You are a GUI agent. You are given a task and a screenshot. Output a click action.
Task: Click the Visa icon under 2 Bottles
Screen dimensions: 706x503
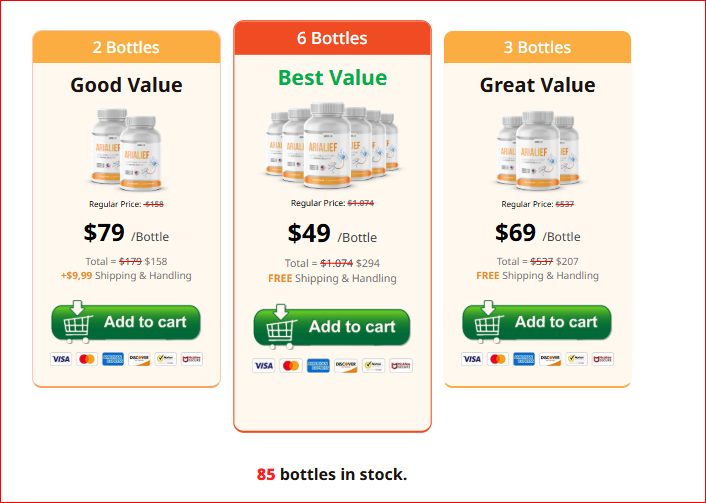[61, 359]
